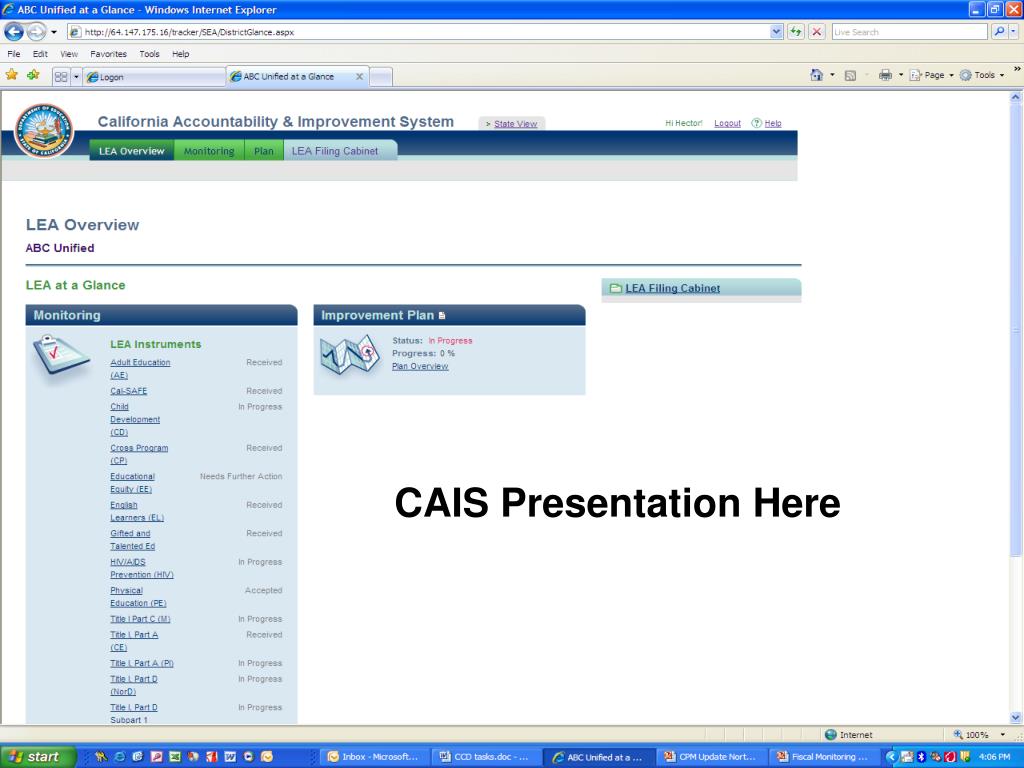This screenshot has height=768, width=1024.
Task: Click the State View link
Action: point(515,123)
